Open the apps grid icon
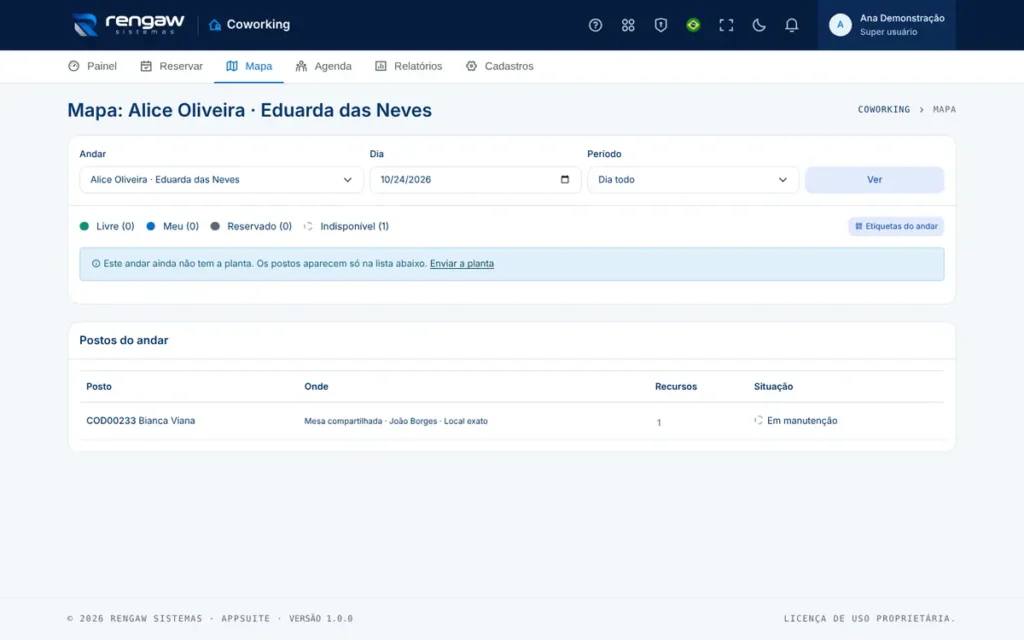Screen dimensions: 1024x640 [x=628, y=25]
